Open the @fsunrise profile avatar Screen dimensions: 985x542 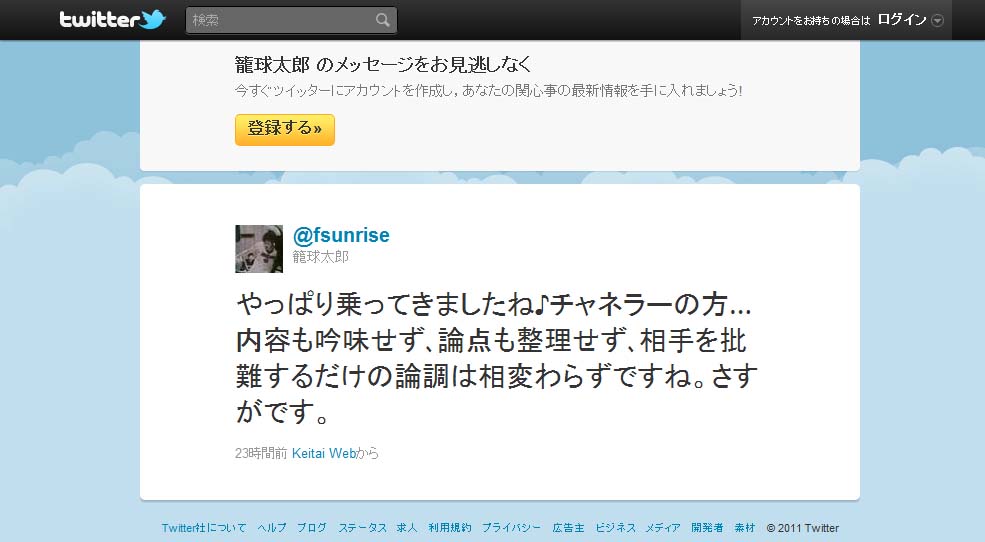[259, 249]
